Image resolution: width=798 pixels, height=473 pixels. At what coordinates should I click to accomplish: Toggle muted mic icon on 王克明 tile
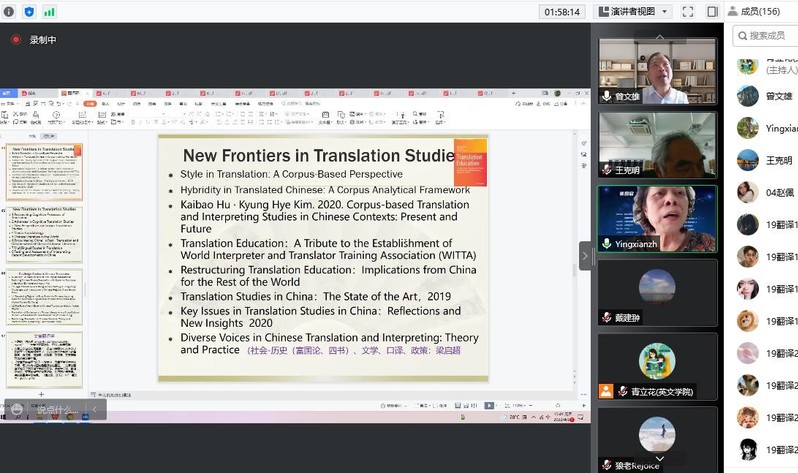(606, 170)
